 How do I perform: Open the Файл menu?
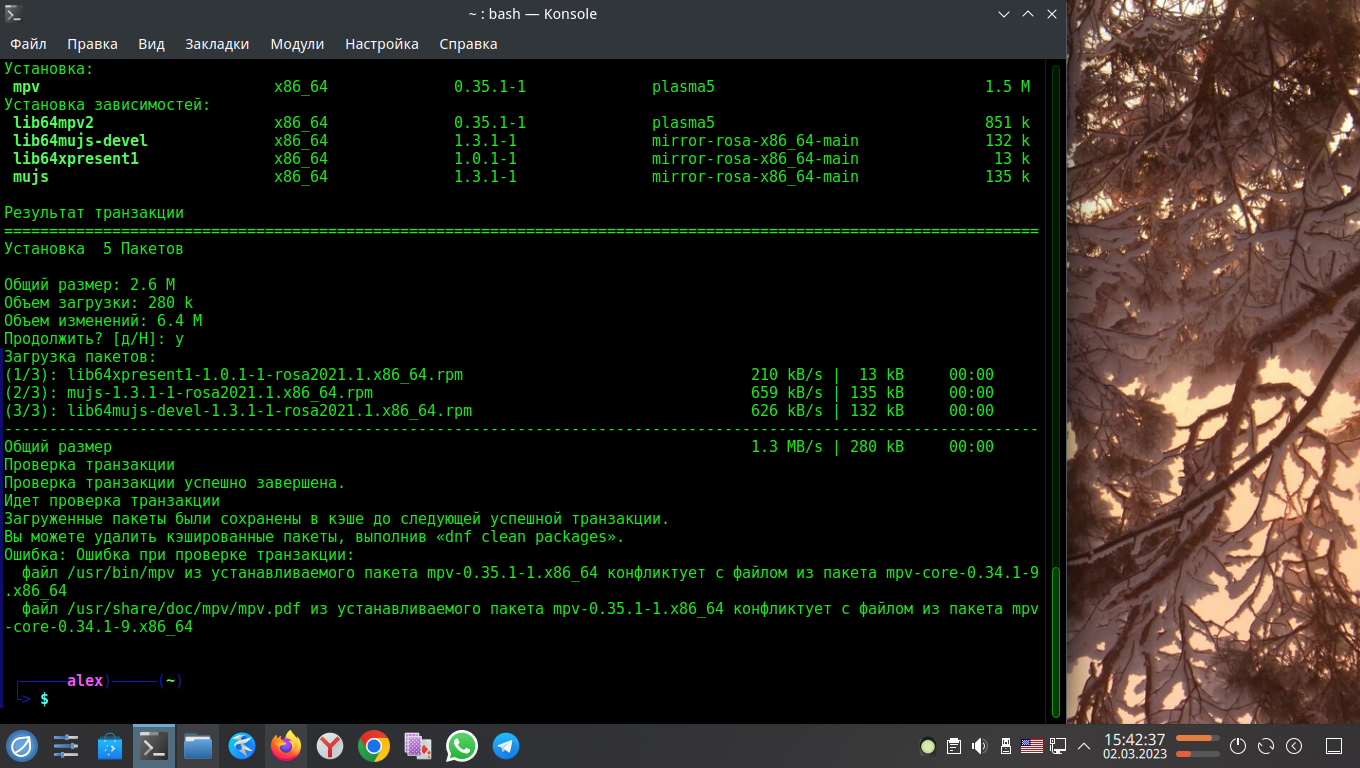tap(28, 44)
